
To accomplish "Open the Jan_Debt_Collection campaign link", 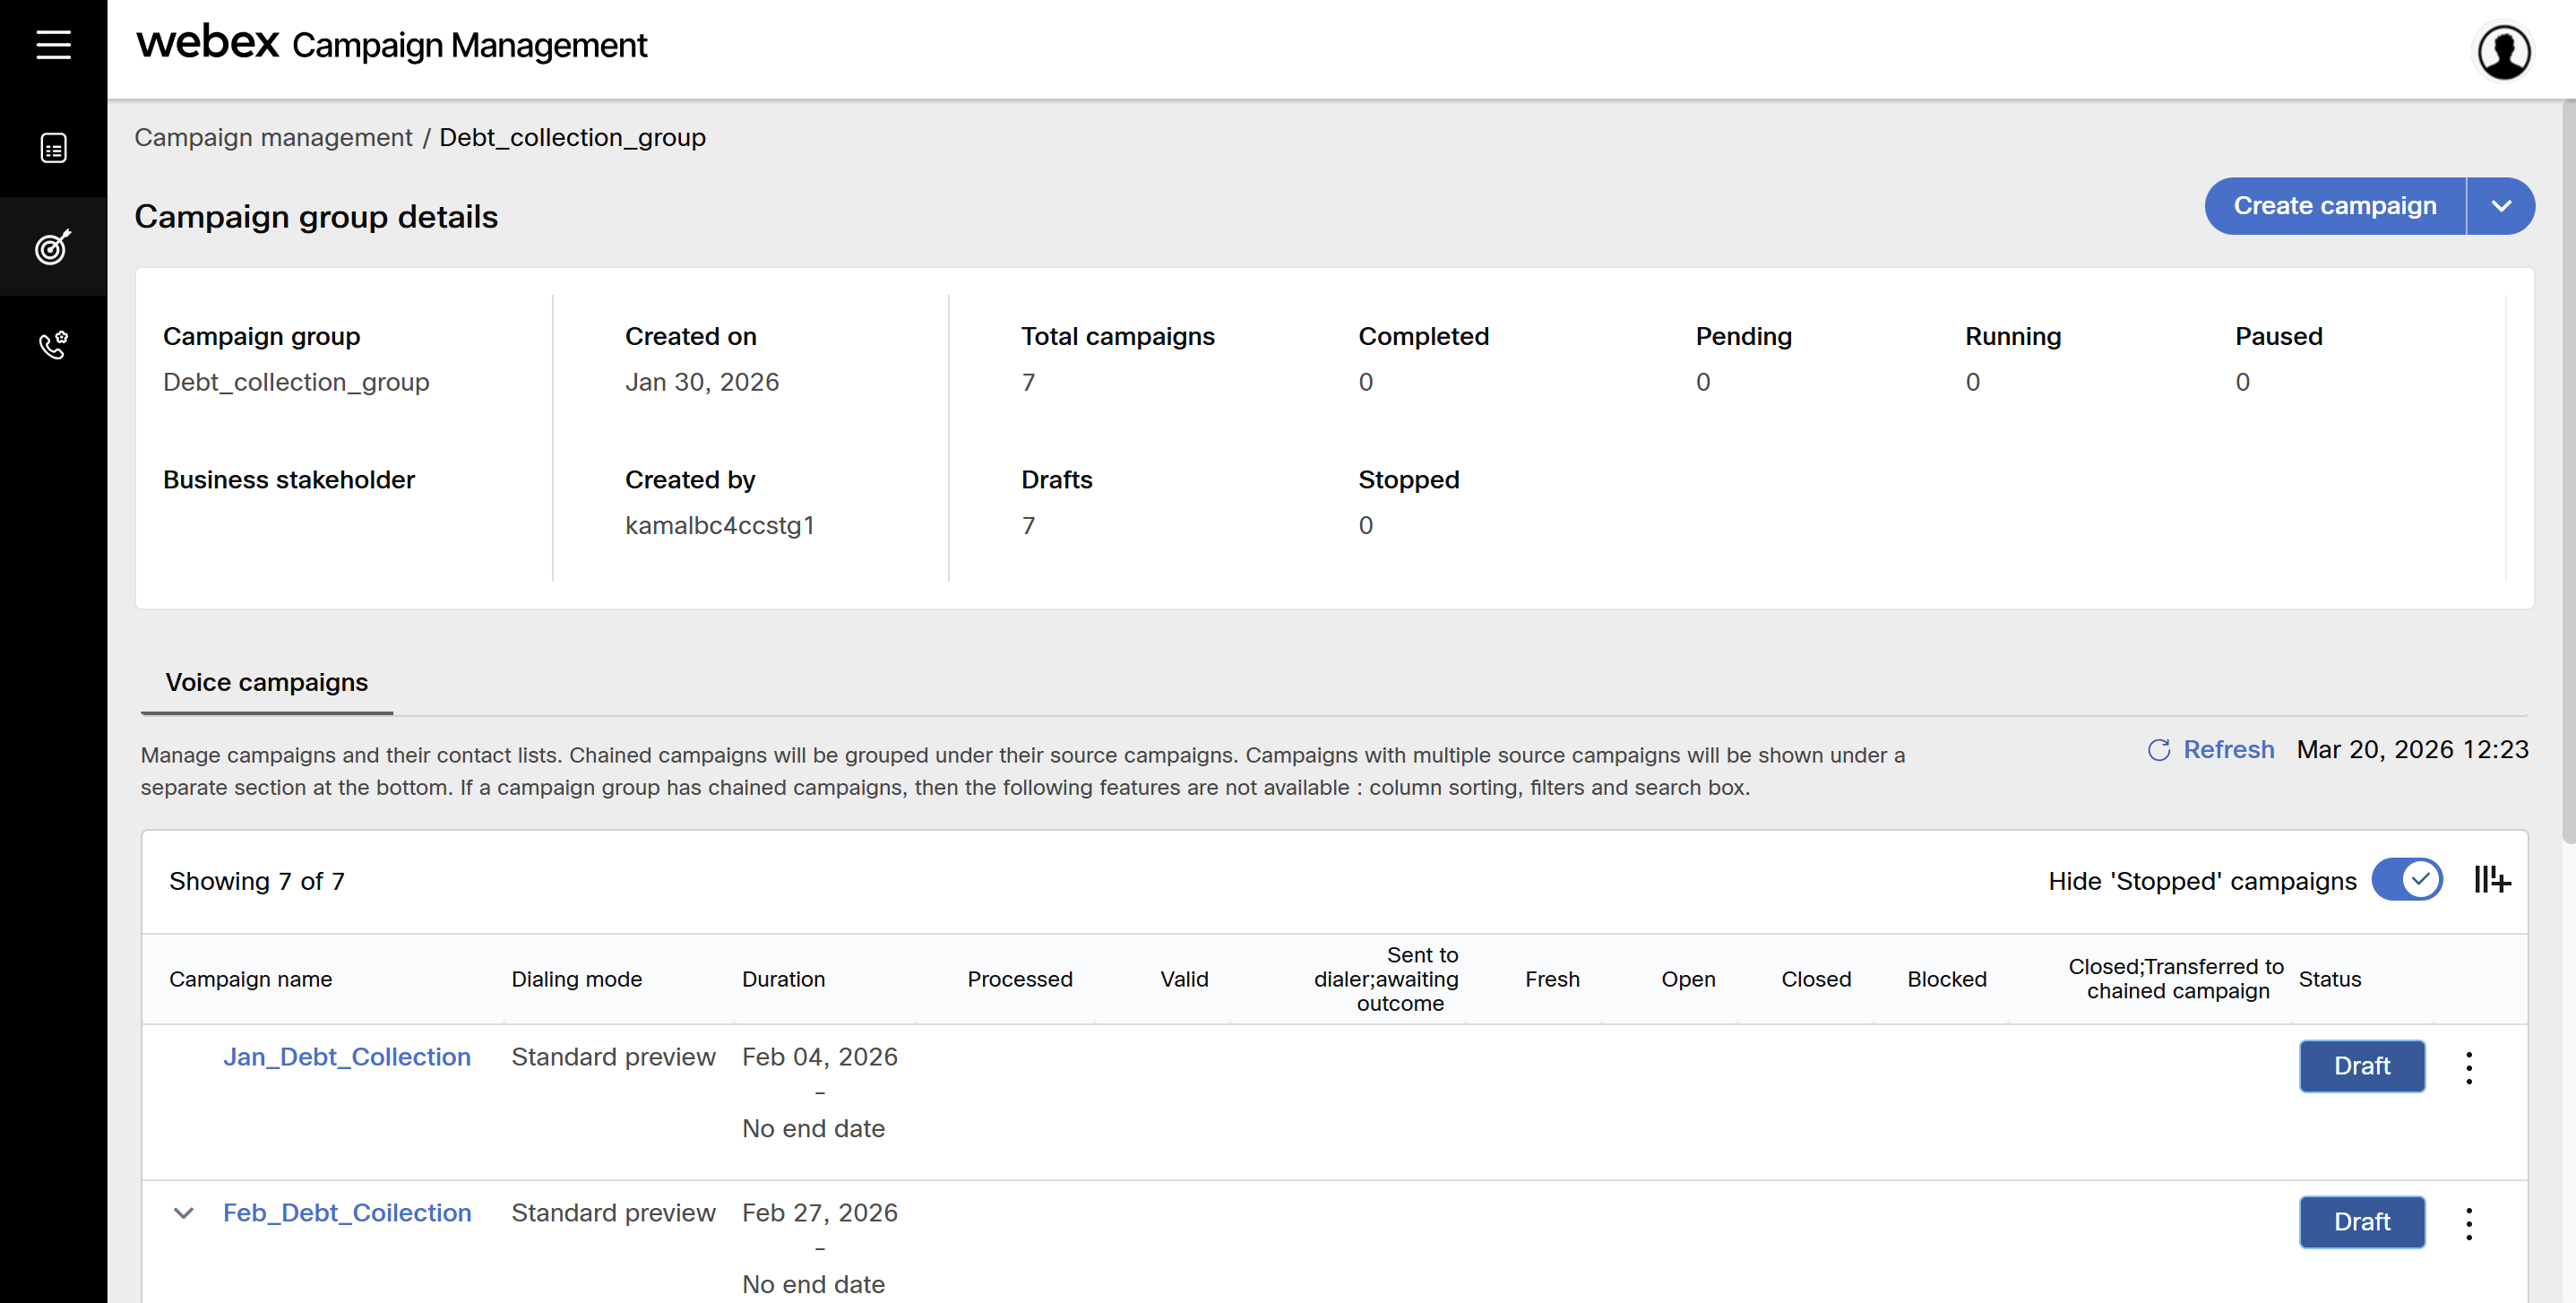I will [346, 1057].
